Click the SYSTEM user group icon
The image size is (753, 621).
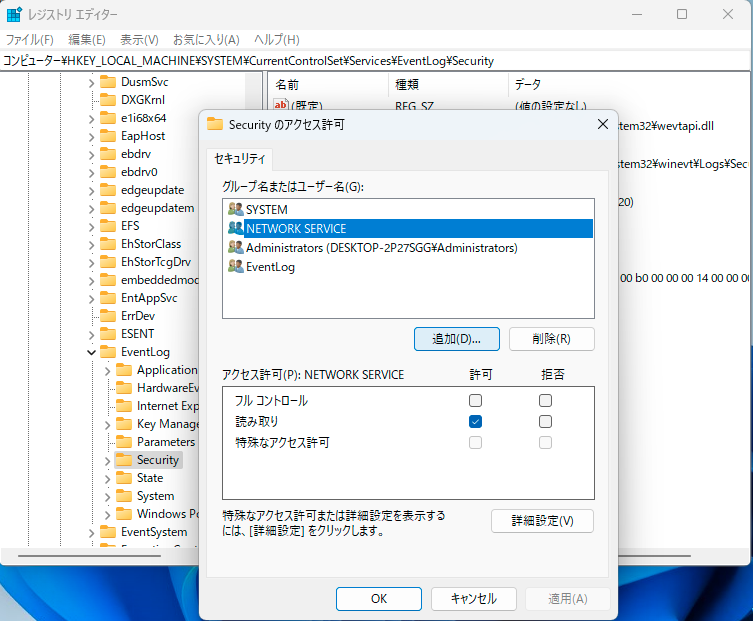pyautogui.click(x=235, y=210)
